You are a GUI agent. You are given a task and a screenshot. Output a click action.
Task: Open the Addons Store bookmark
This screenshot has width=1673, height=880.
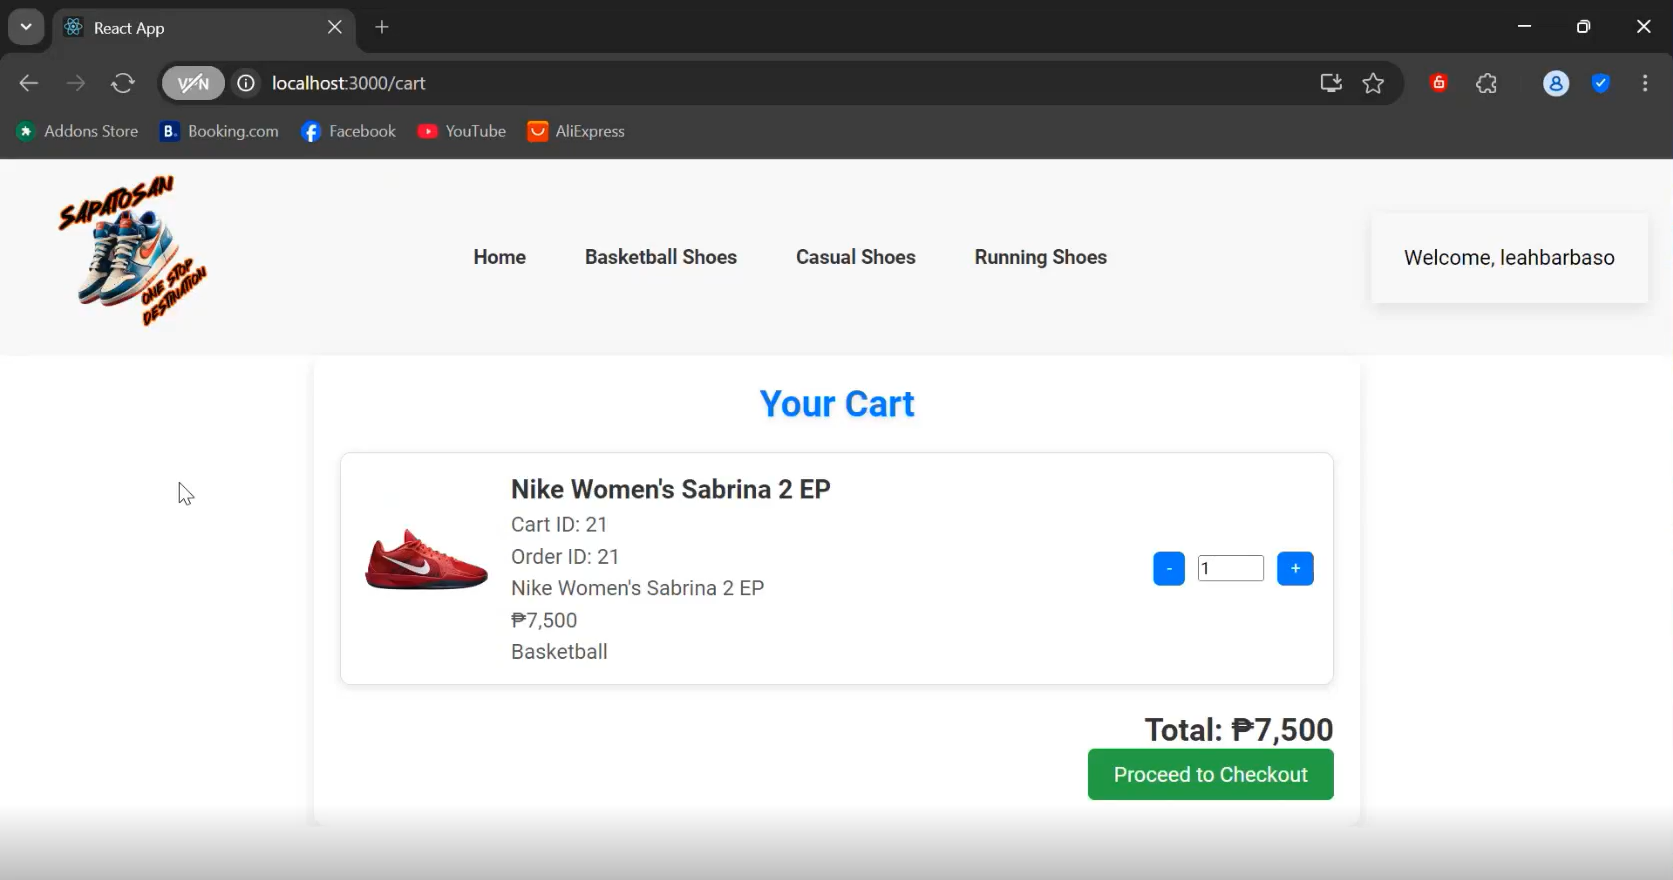[x=77, y=131]
